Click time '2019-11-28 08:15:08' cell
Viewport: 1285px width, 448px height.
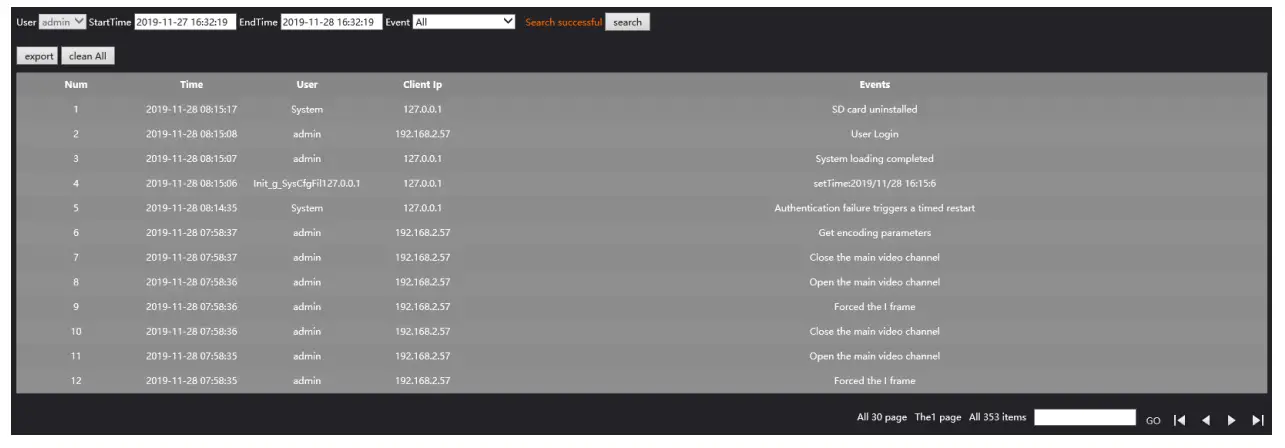(x=191, y=134)
